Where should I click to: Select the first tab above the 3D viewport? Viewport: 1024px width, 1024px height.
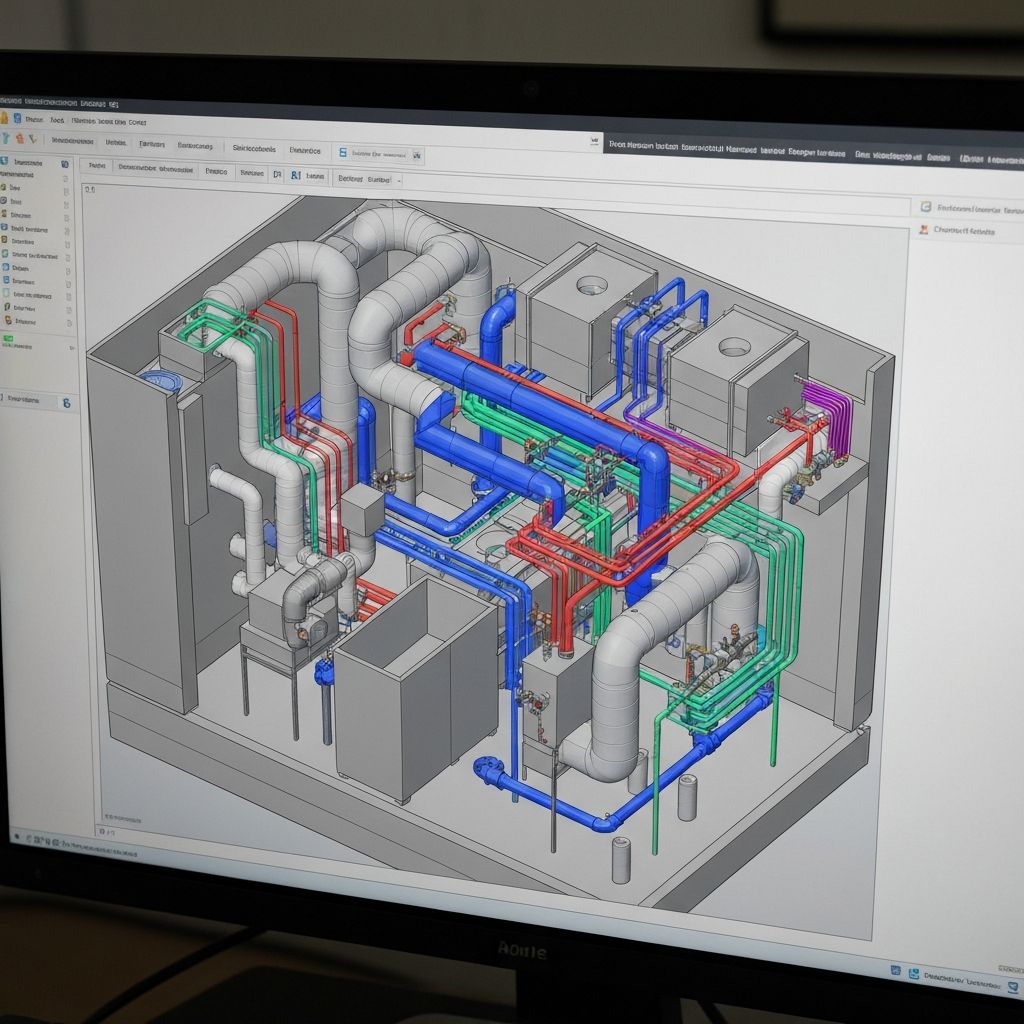[96, 167]
